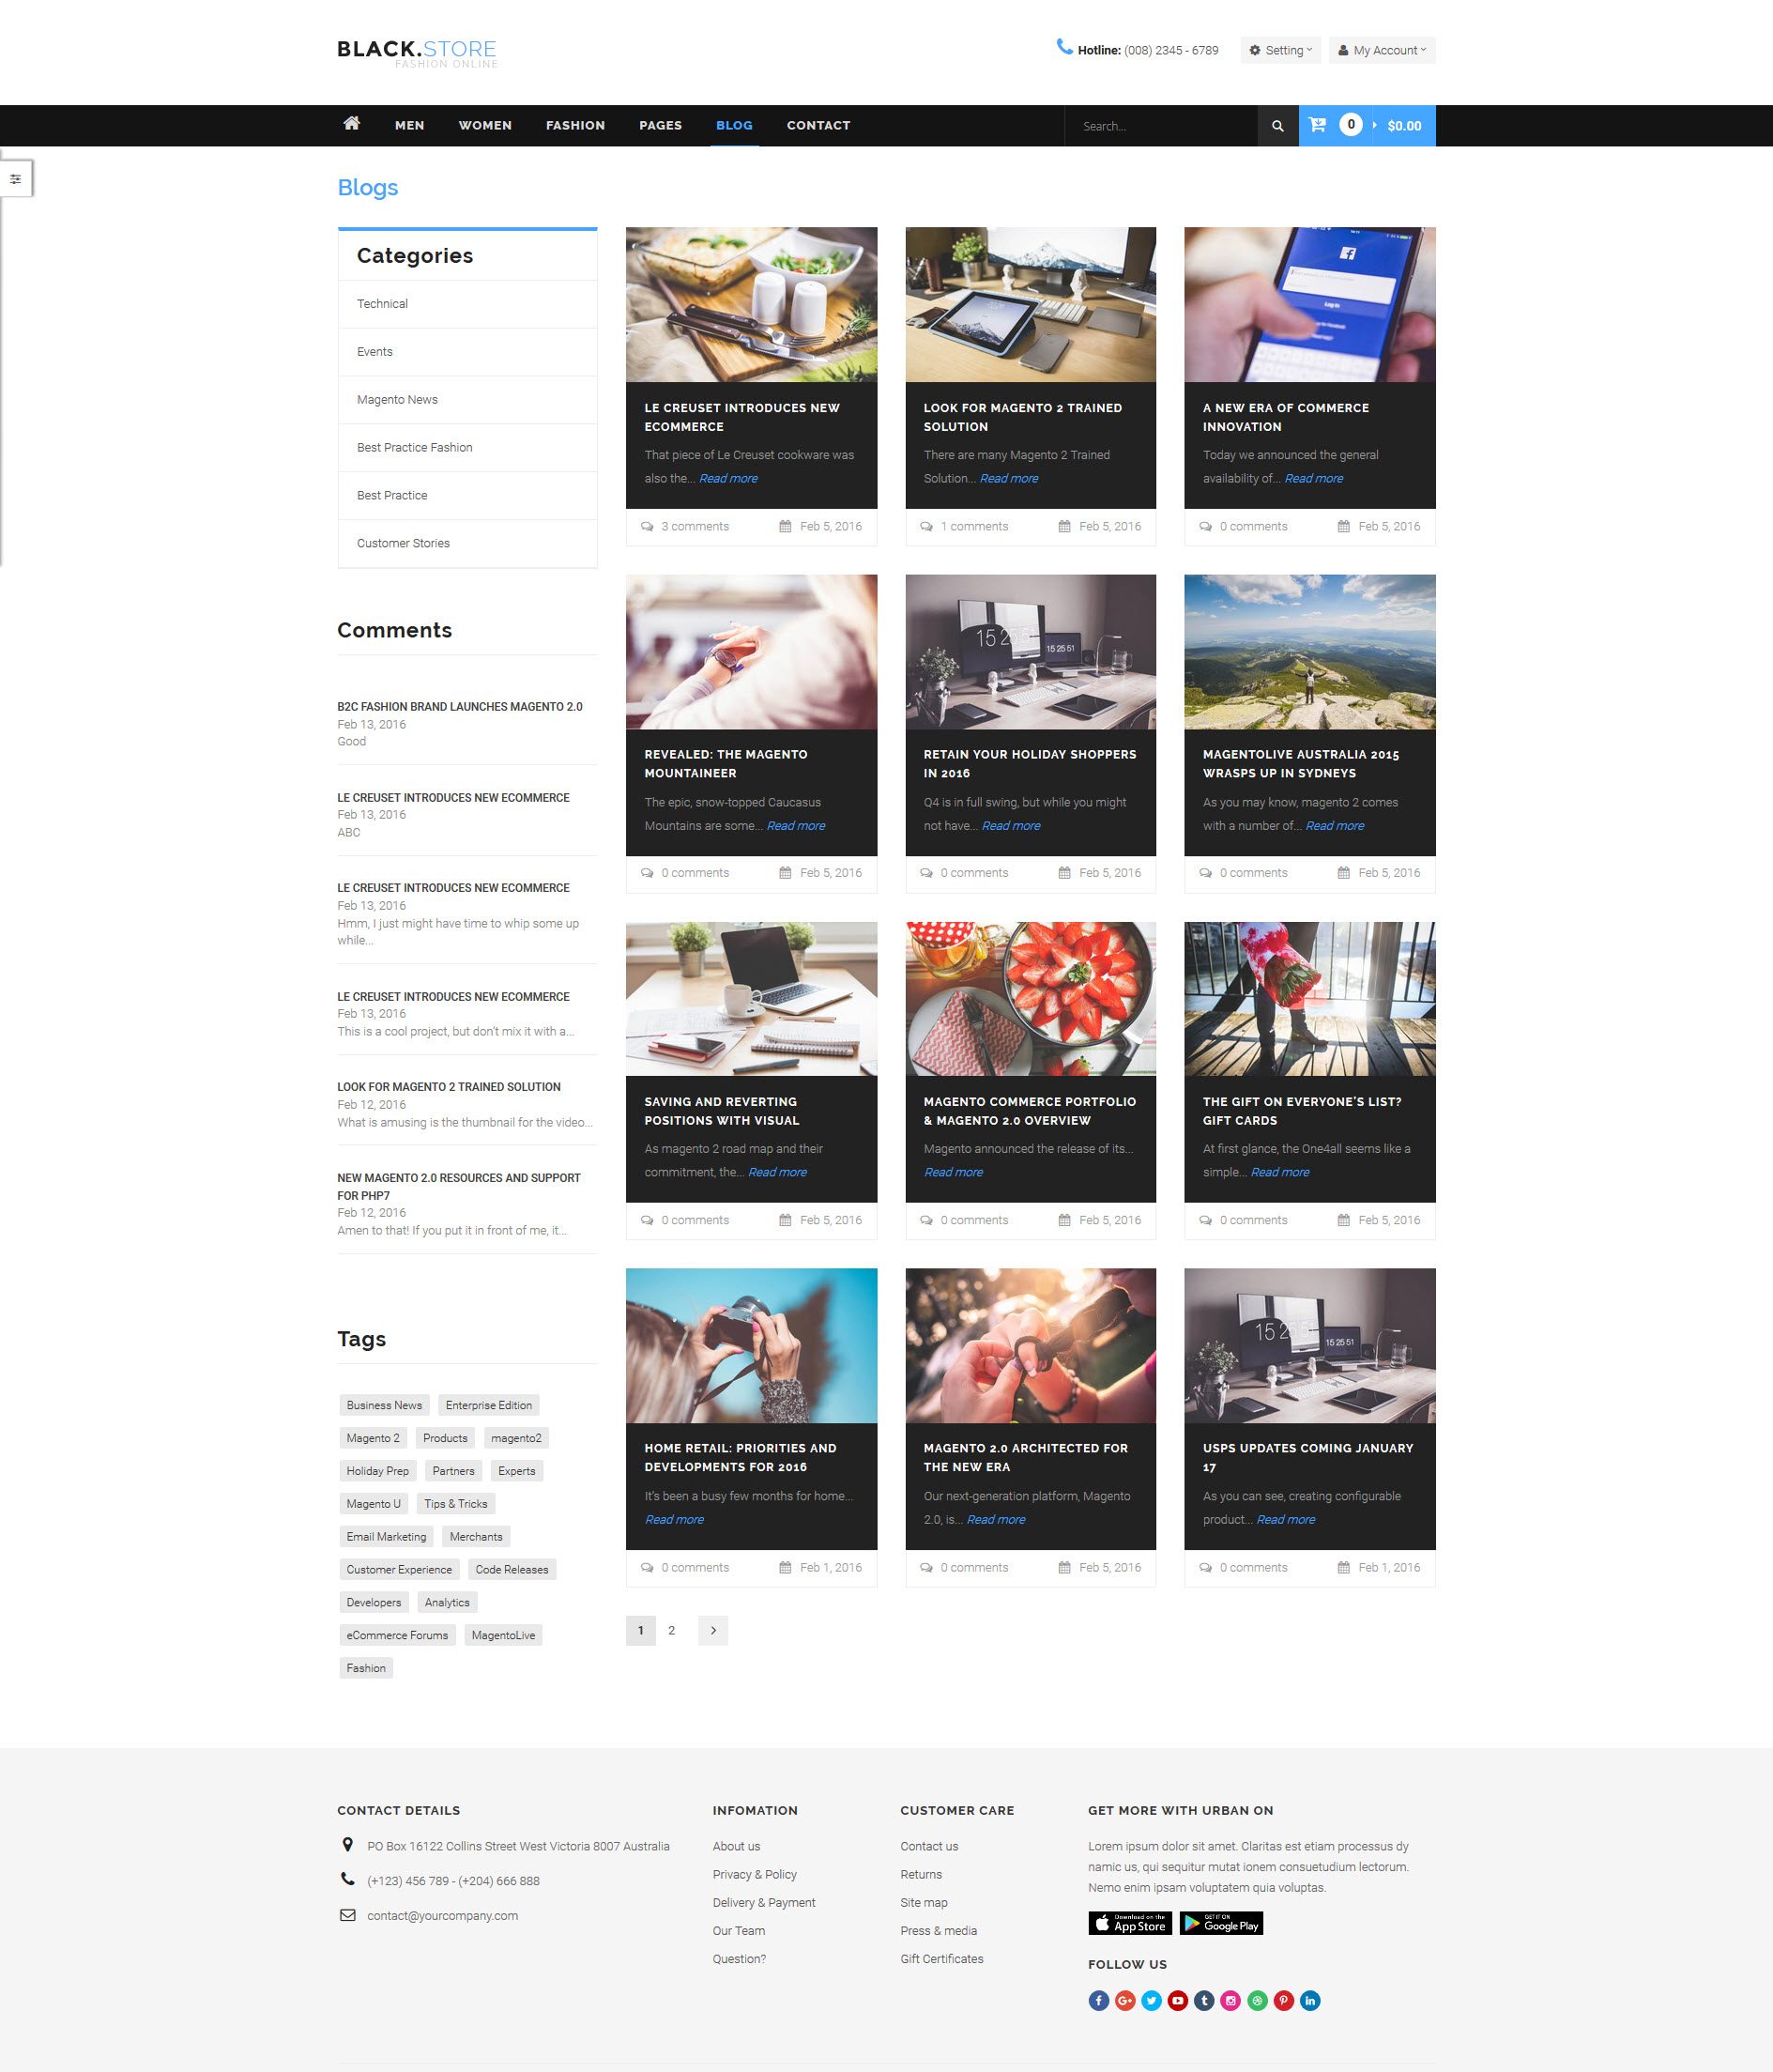This screenshot has height=2072, width=1773.
Task: Click the App Store download badge
Action: [x=1130, y=1923]
